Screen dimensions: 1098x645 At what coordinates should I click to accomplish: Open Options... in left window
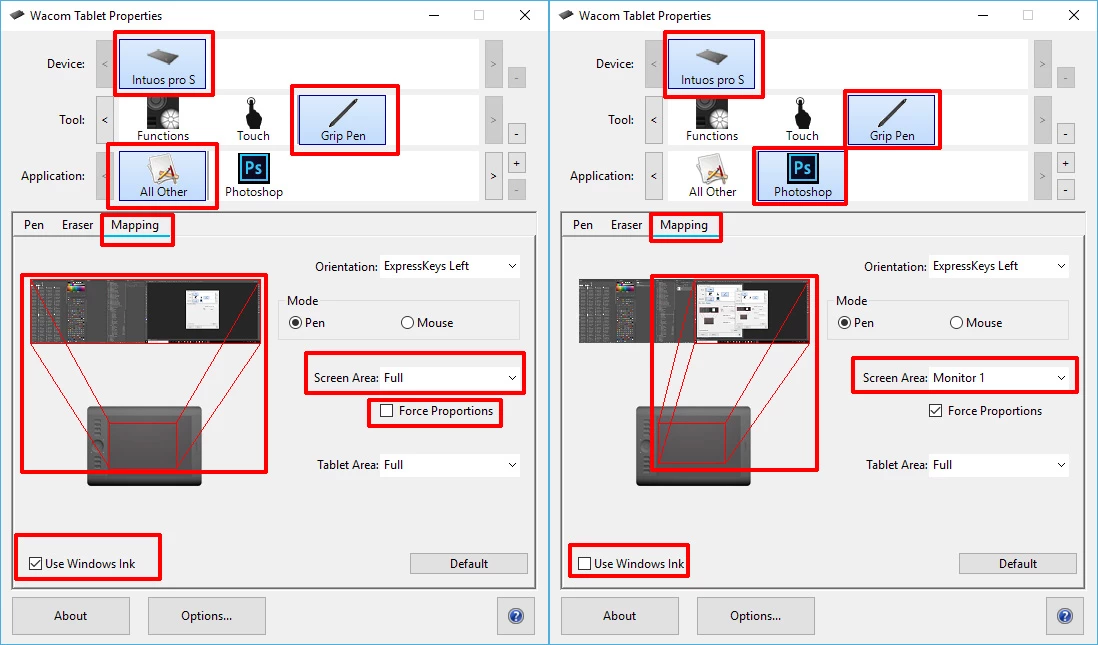click(x=207, y=616)
